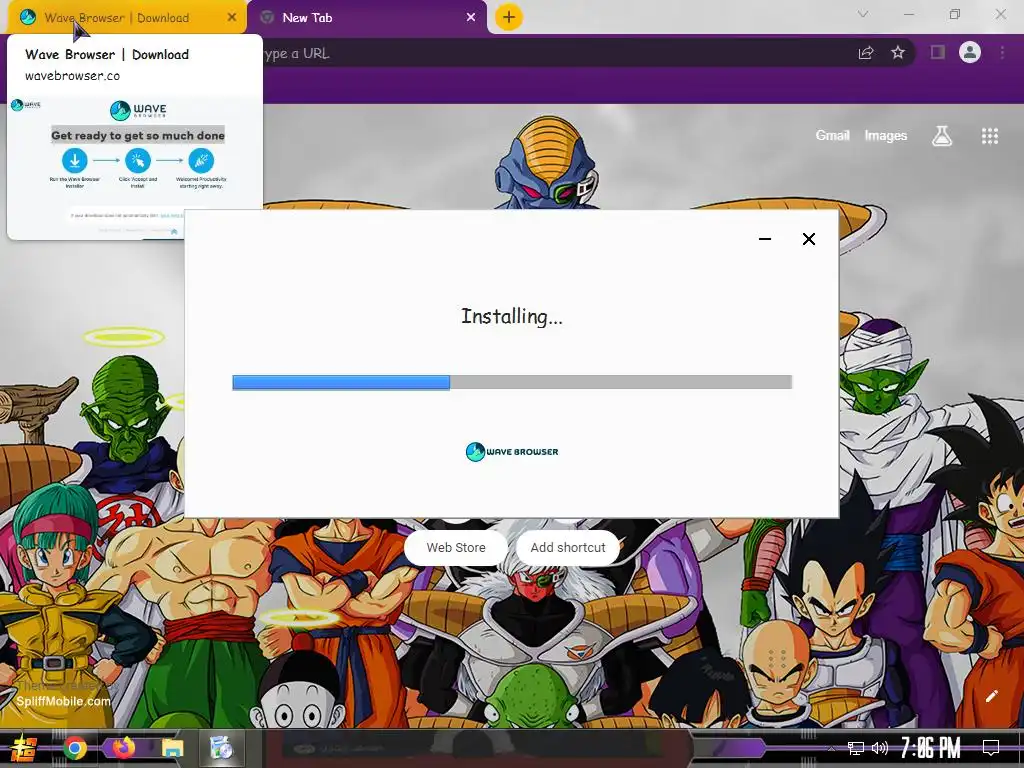Close the Wave Browser installer dialog
Screen dimensions: 1024x768
(x=808, y=239)
